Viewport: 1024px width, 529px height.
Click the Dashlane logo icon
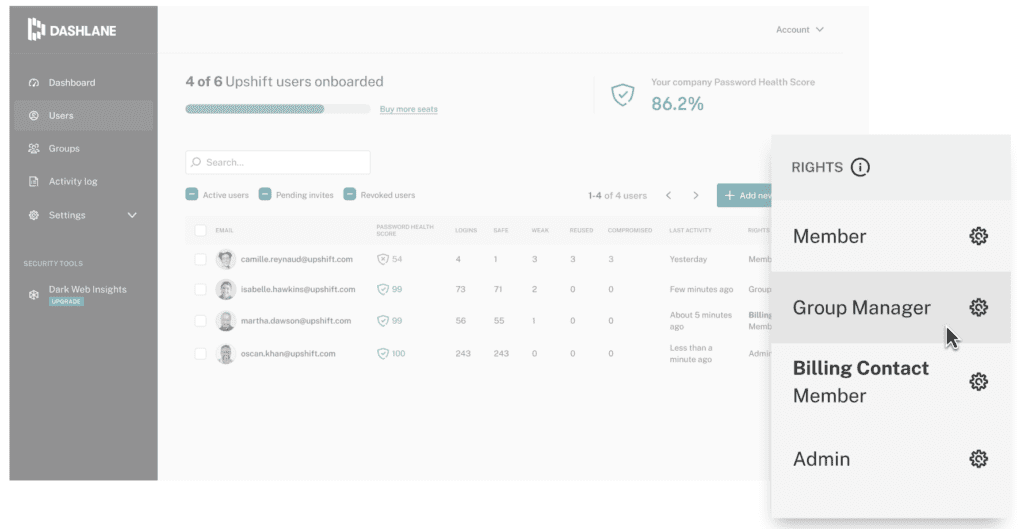(x=36, y=30)
